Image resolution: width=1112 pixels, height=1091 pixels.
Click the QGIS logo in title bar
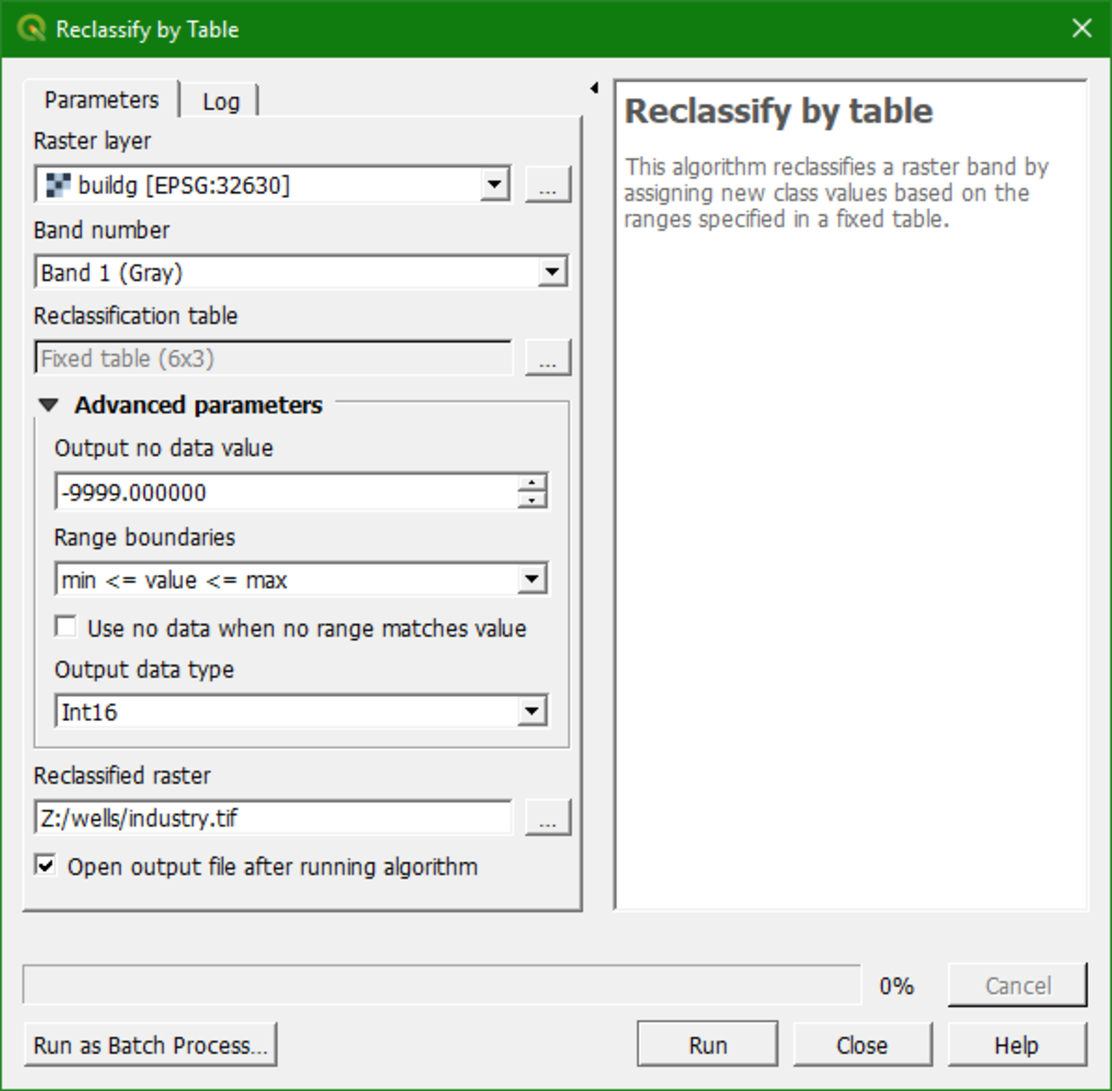[x=31, y=29]
